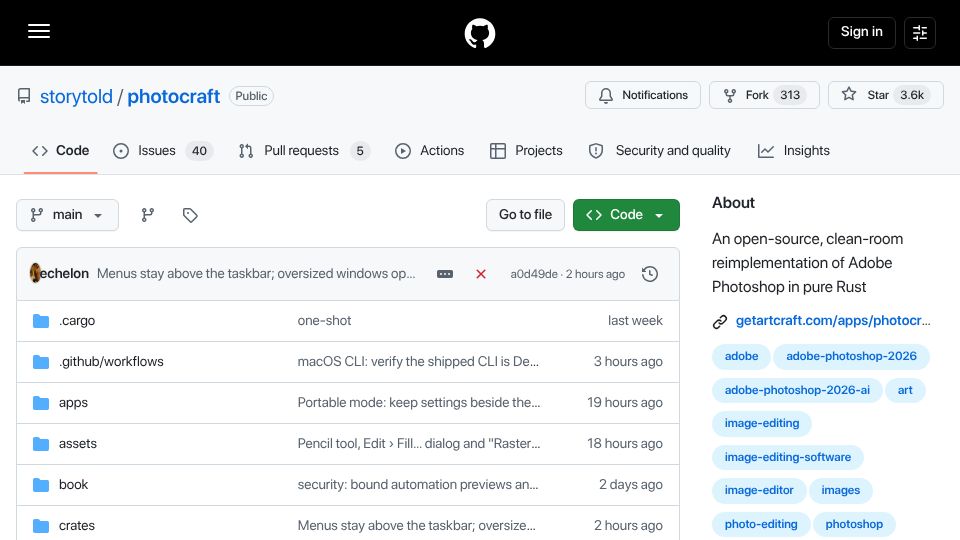Screen dimensions: 960x540
Task: Open the latest commit message 'Menus stay above the taskbar'
Action: pos(256,274)
